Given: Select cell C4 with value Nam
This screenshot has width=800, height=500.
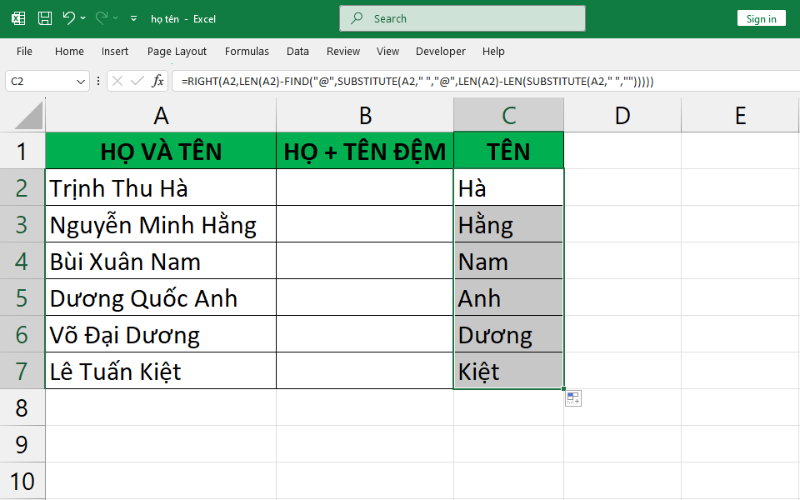Looking at the screenshot, I should coord(509,261).
